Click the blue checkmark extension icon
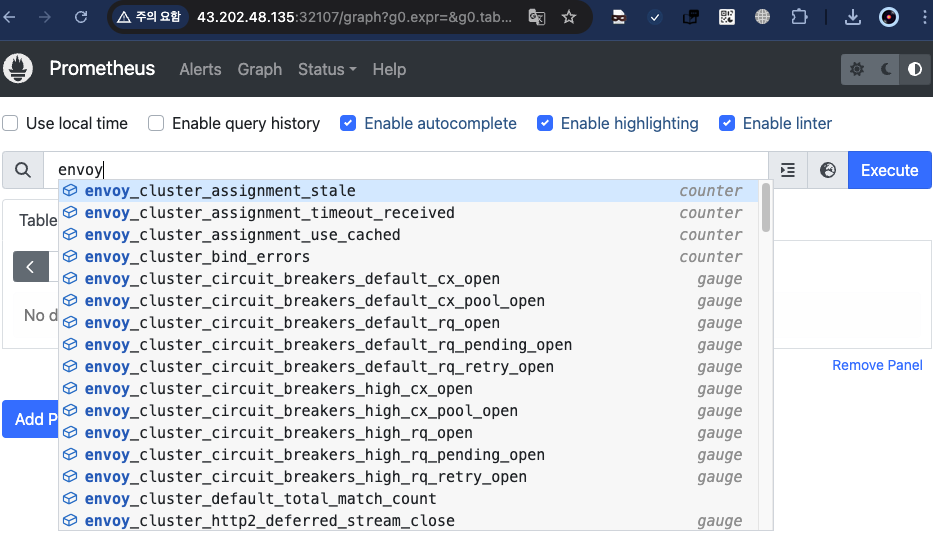The image size is (933, 542). pyautogui.click(x=655, y=17)
